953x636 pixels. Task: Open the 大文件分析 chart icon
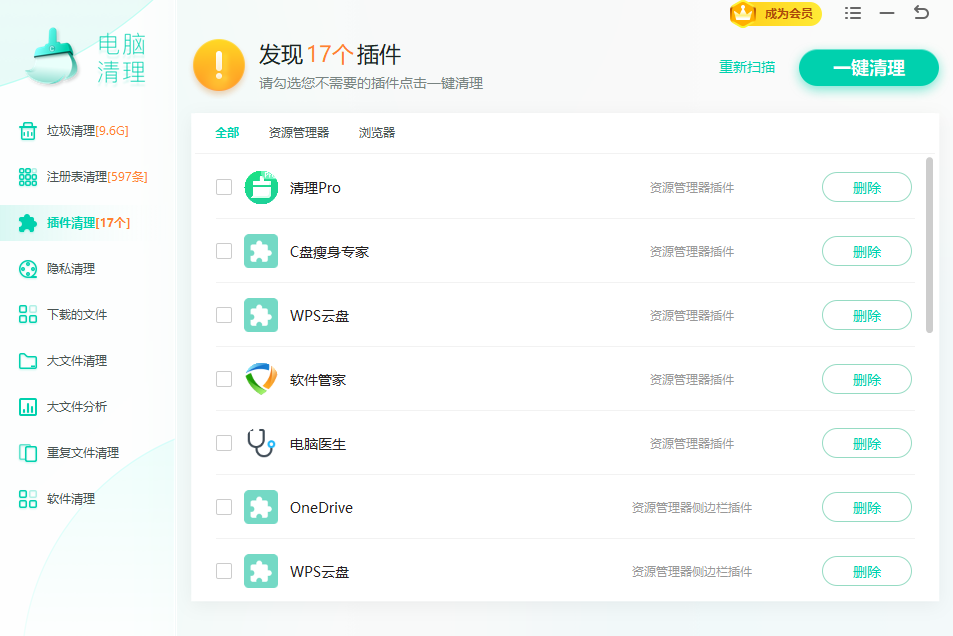pyautogui.click(x=28, y=407)
